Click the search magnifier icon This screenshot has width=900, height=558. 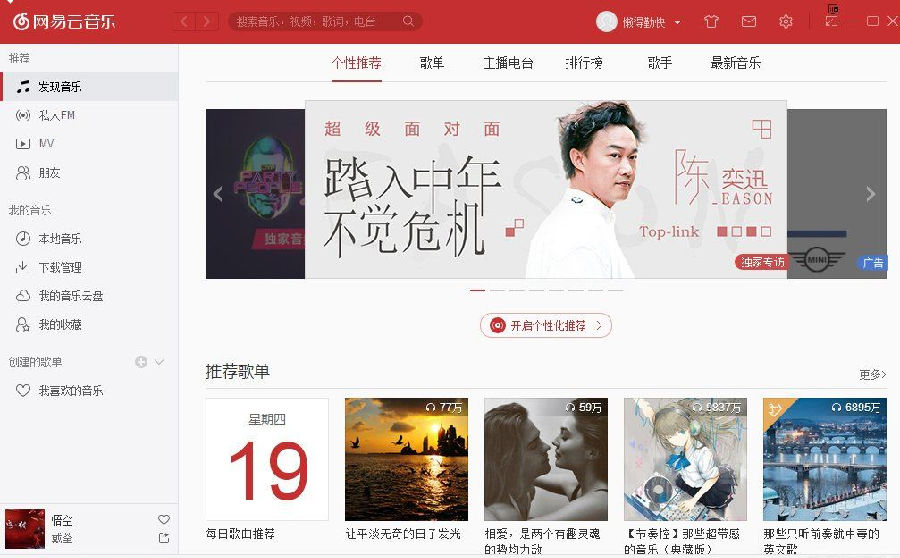[x=408, y=21]
